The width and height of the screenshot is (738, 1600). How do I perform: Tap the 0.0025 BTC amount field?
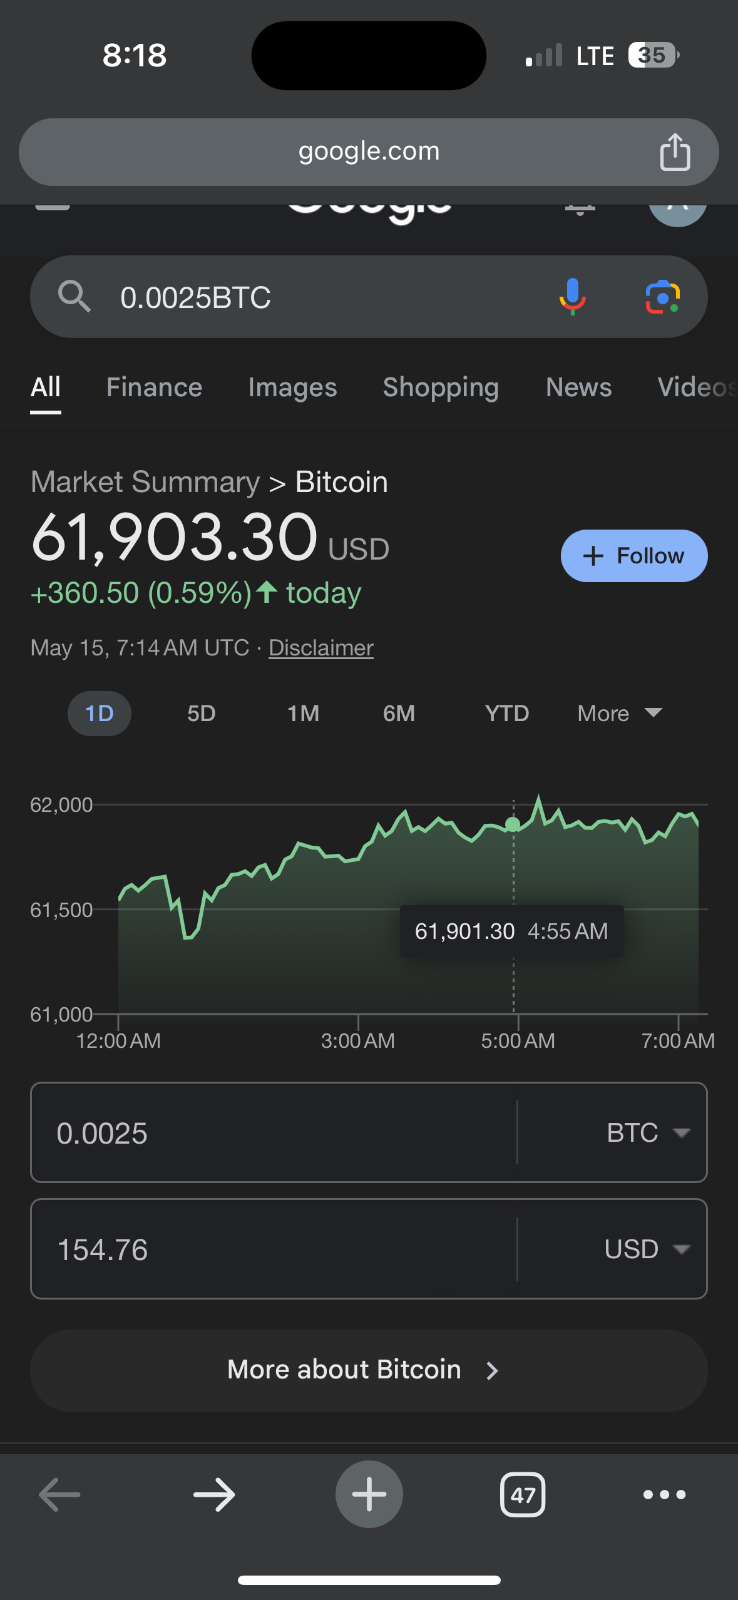[x=274, y=1133]
